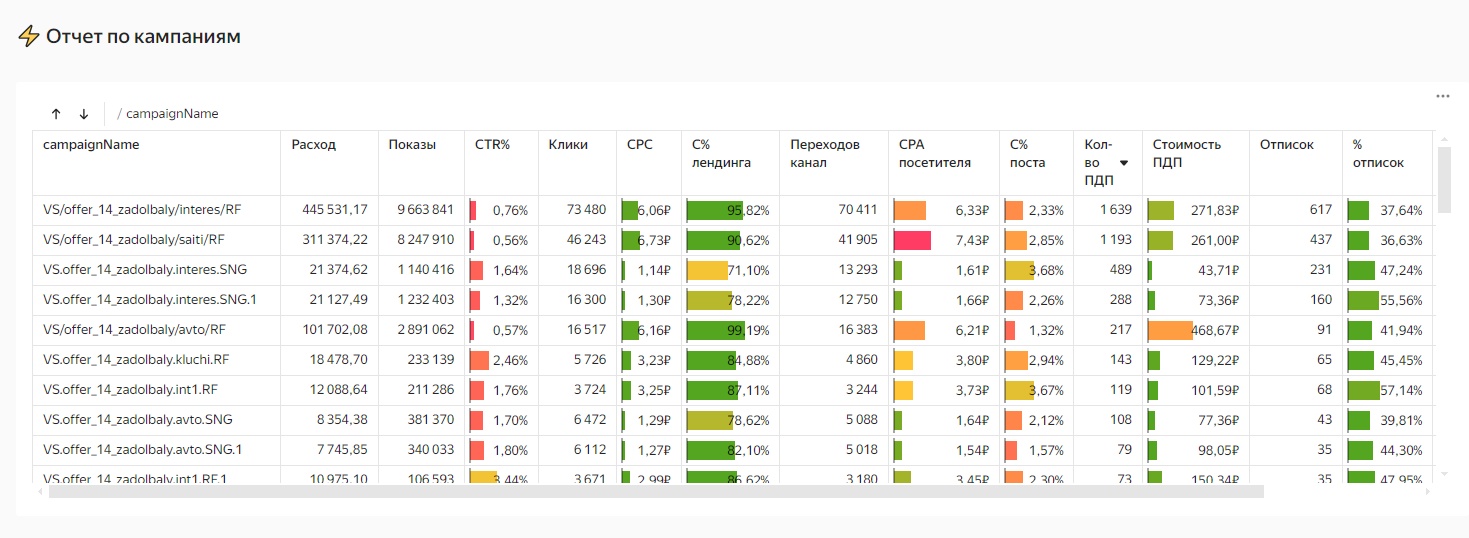Click the Отчет по кампаниям title

click(143, 37)
